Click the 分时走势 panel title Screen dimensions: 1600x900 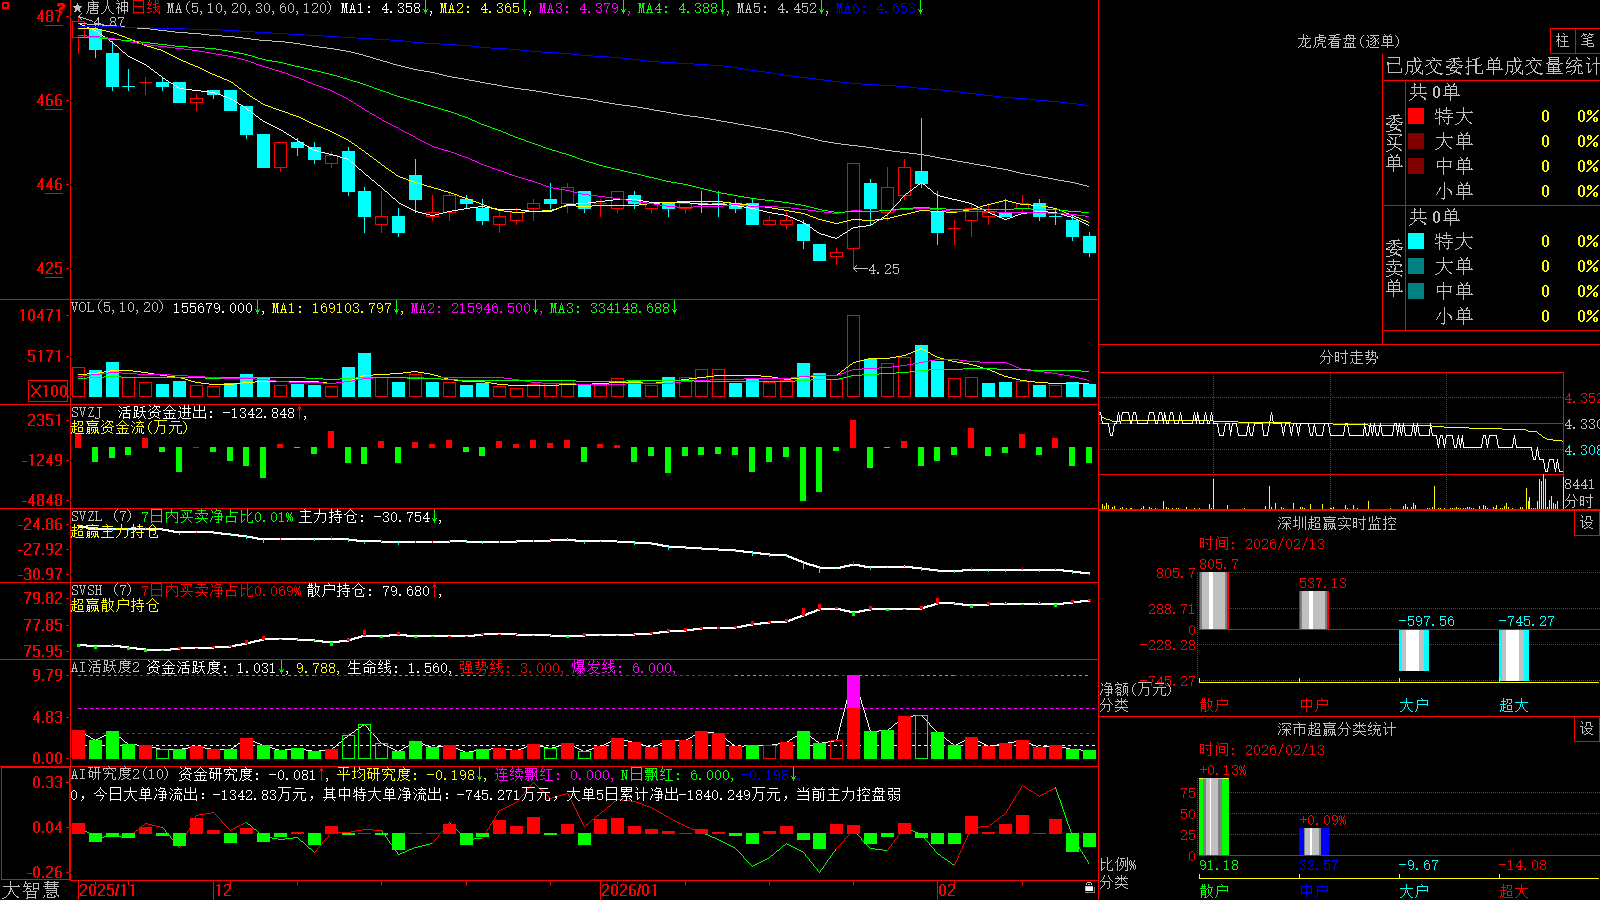click(x=1348, y=357)
